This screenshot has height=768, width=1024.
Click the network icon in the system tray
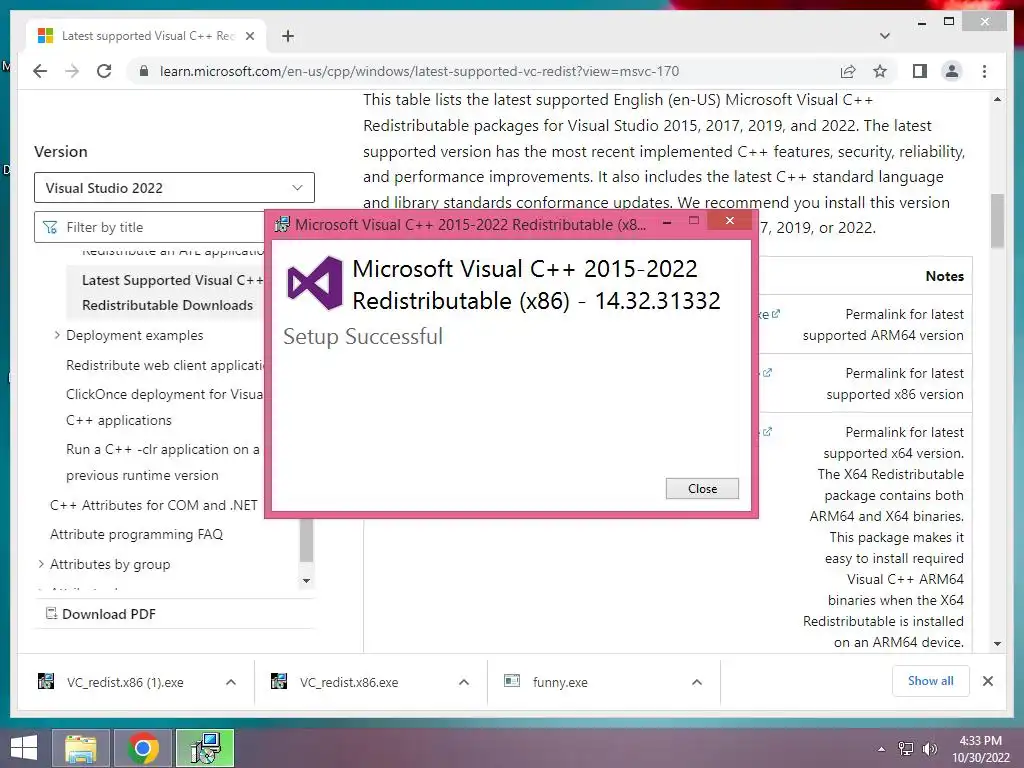(906, 749)
